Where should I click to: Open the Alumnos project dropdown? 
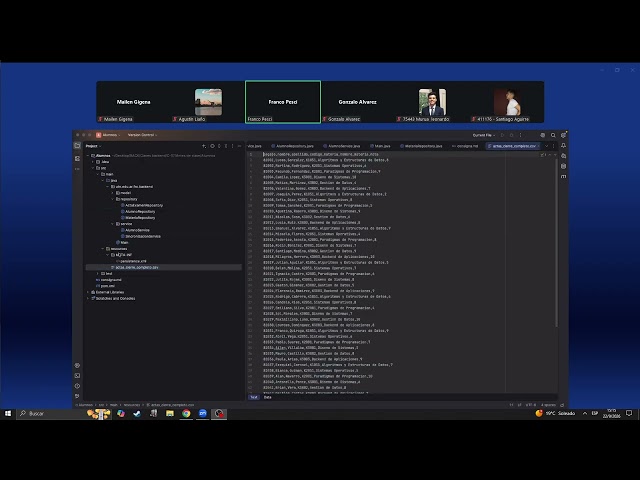[107, 135]
